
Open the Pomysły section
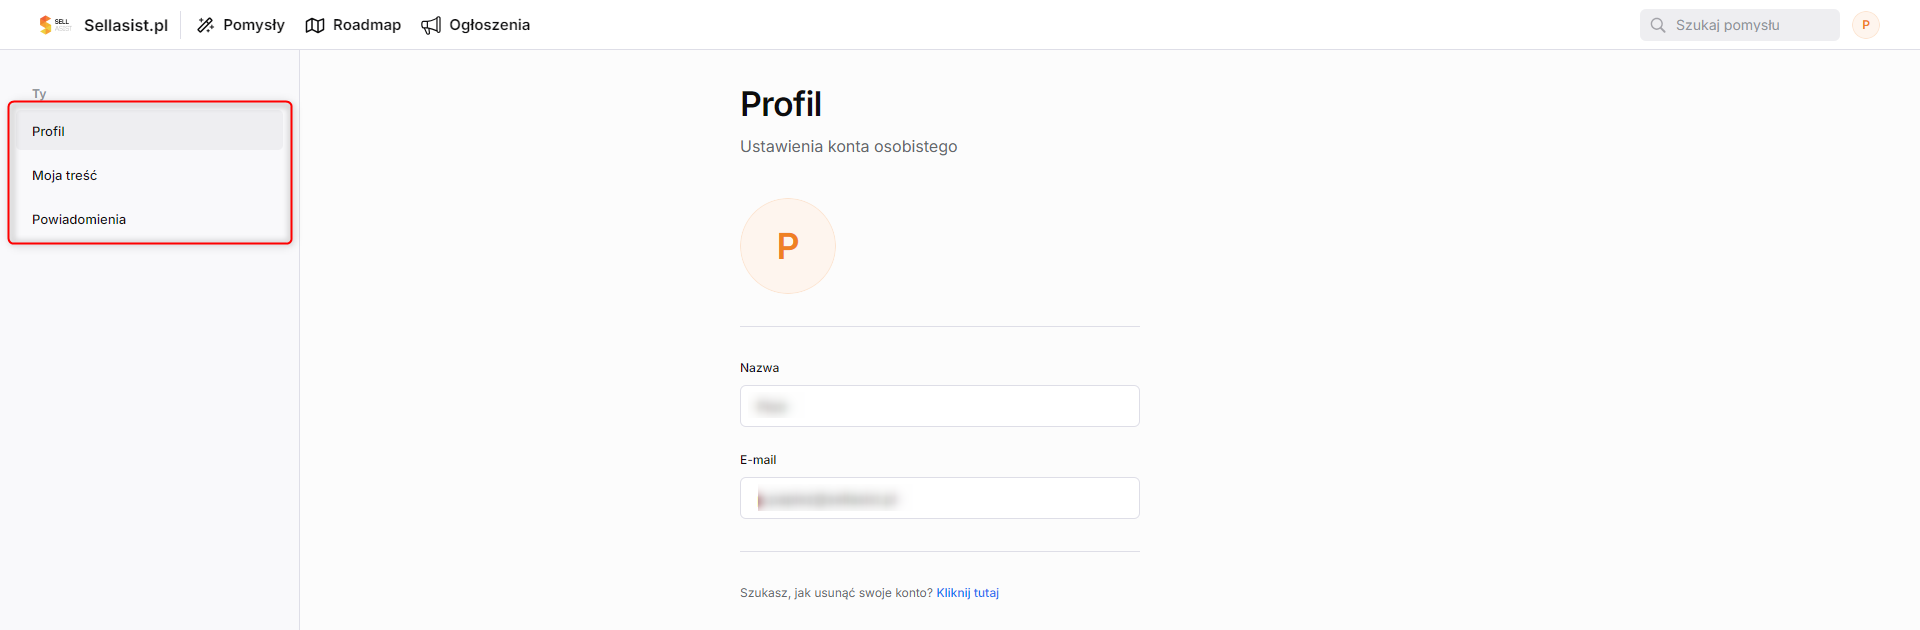pyautogui.click(x=241, y=25)
